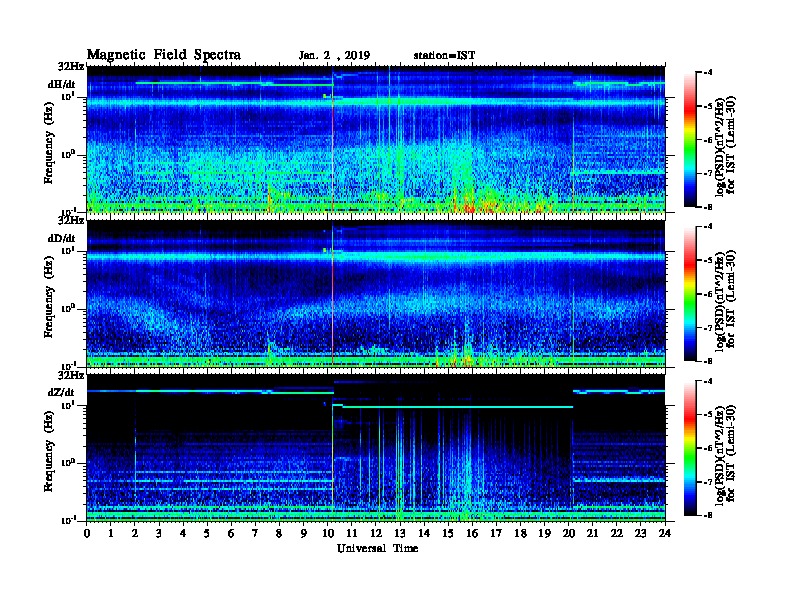
Task: Click the 10^0 frequency tick of dZ/dt panel
Action: pyautogui.click(x=68, y=463)
